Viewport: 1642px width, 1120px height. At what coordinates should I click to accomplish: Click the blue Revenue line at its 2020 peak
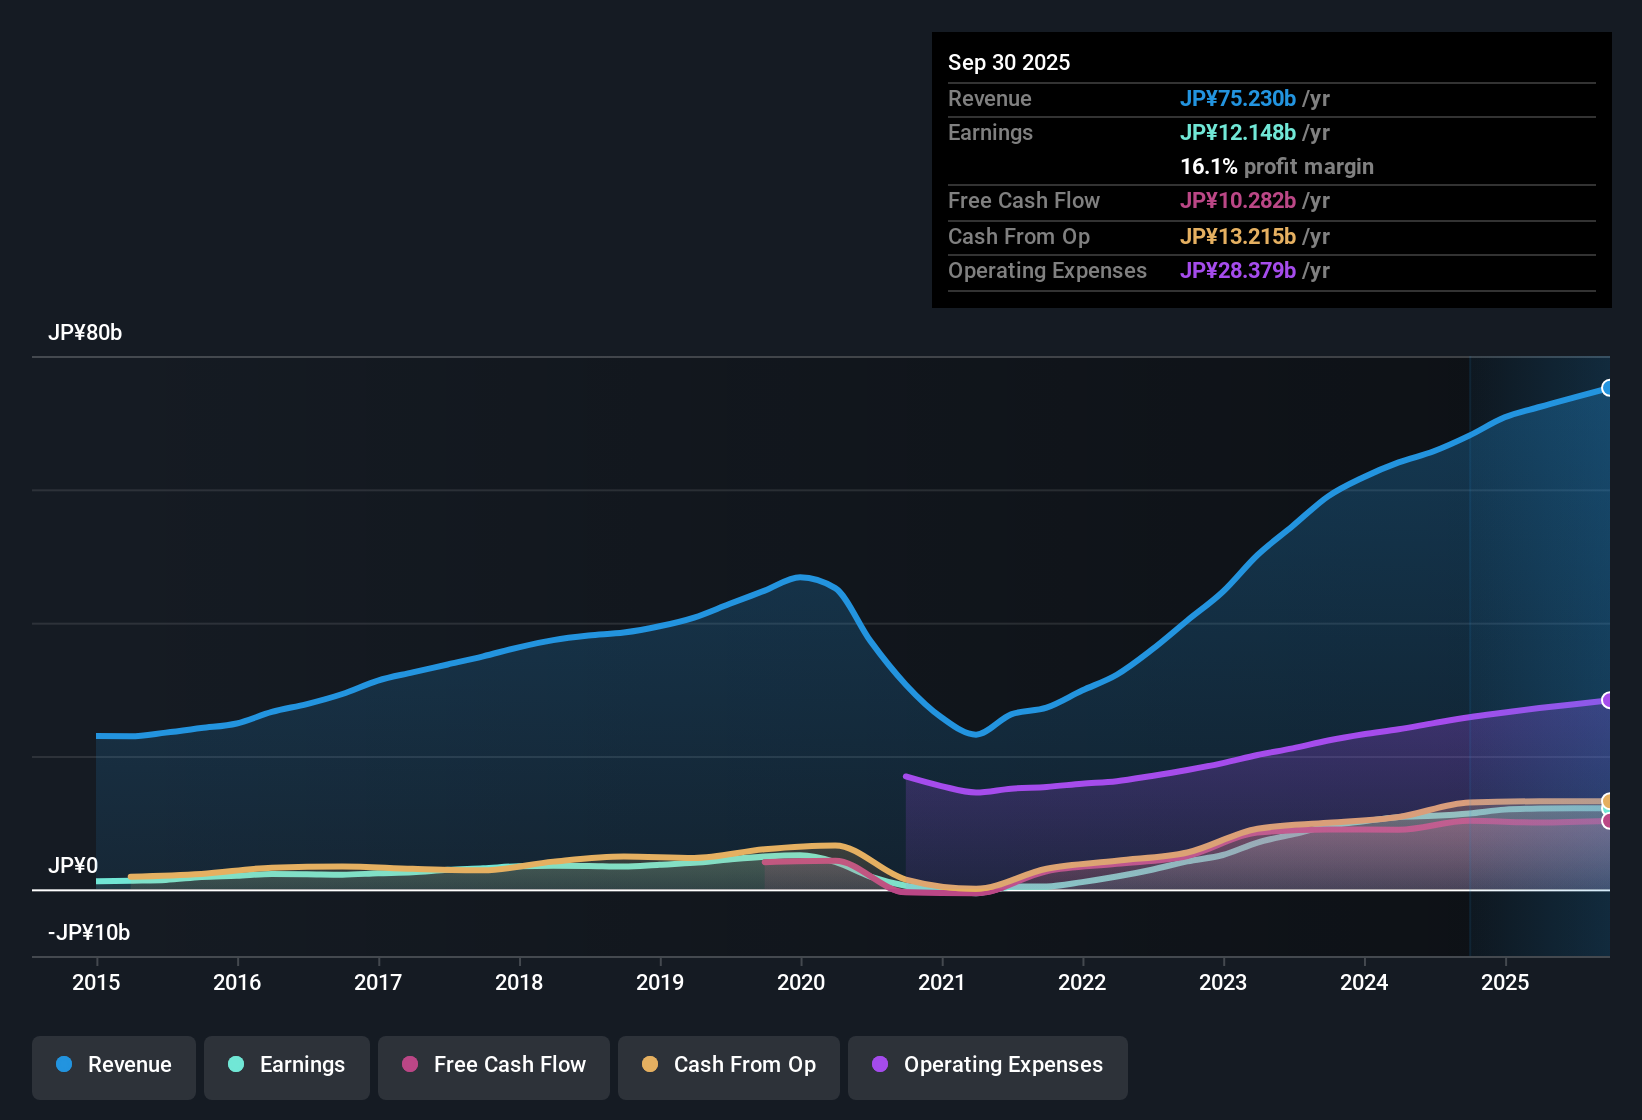801,578
